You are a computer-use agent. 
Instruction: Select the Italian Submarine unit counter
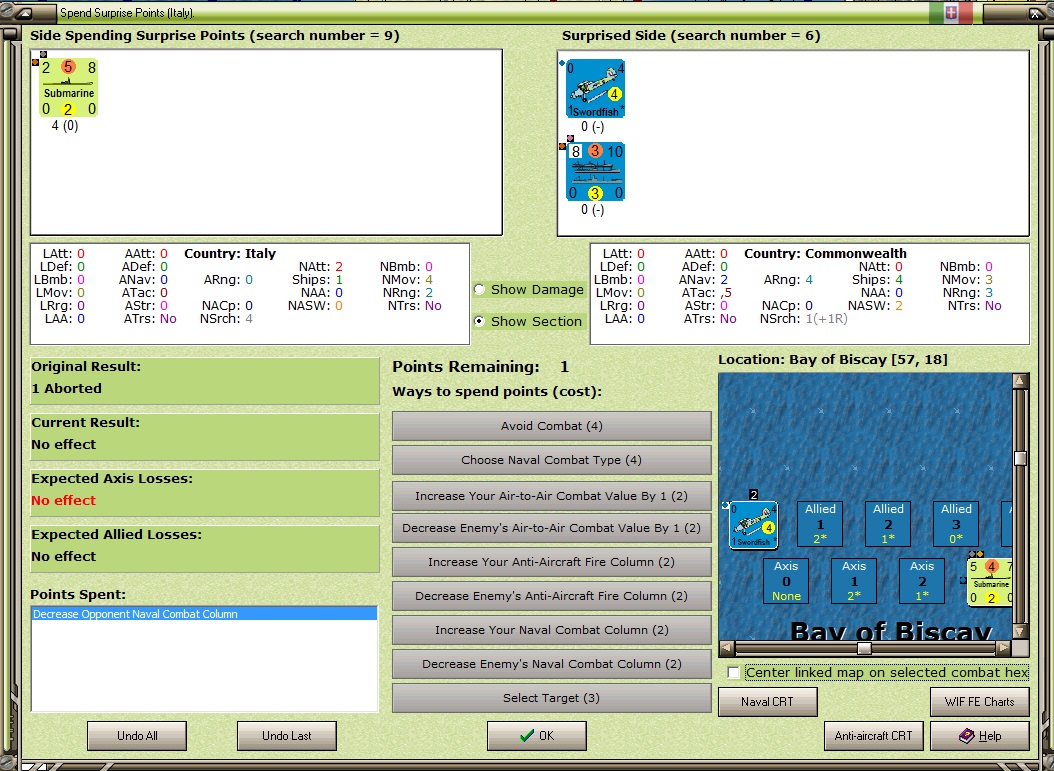pyautogui.click(x=69, y=87)
